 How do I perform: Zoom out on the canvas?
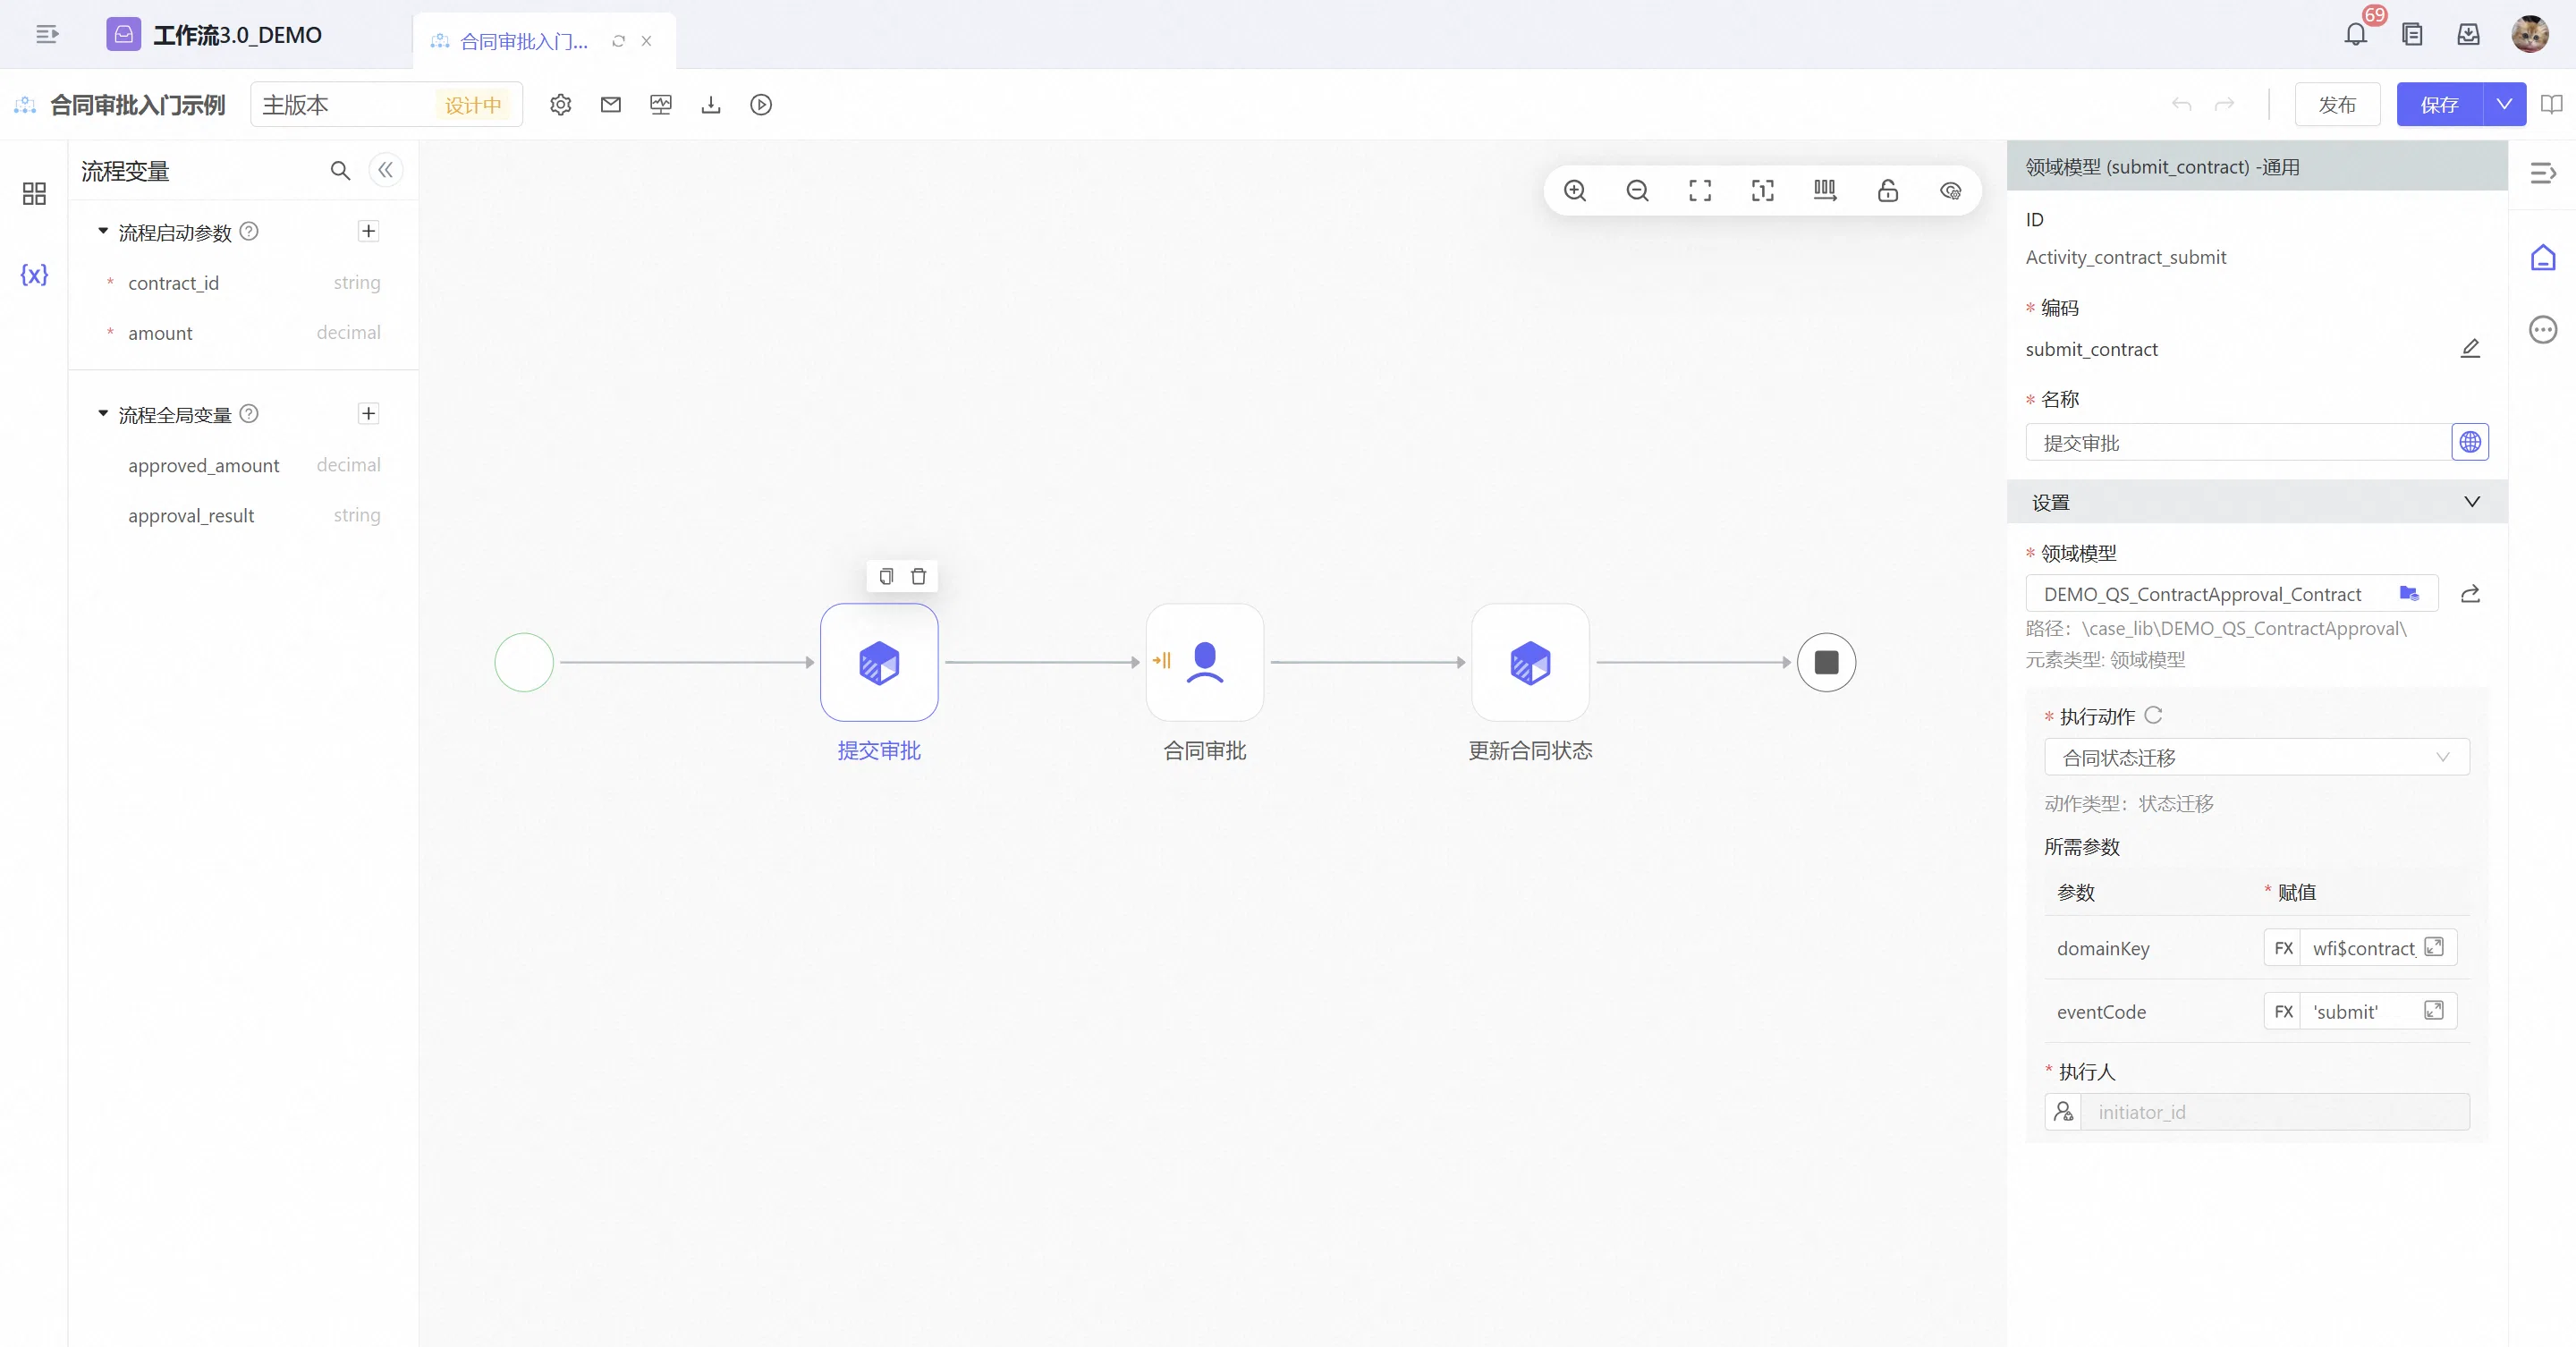click(1638, 191)
